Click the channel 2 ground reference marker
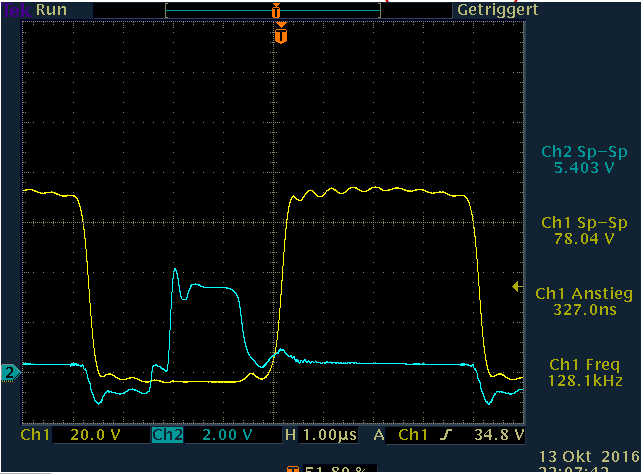 11,373
